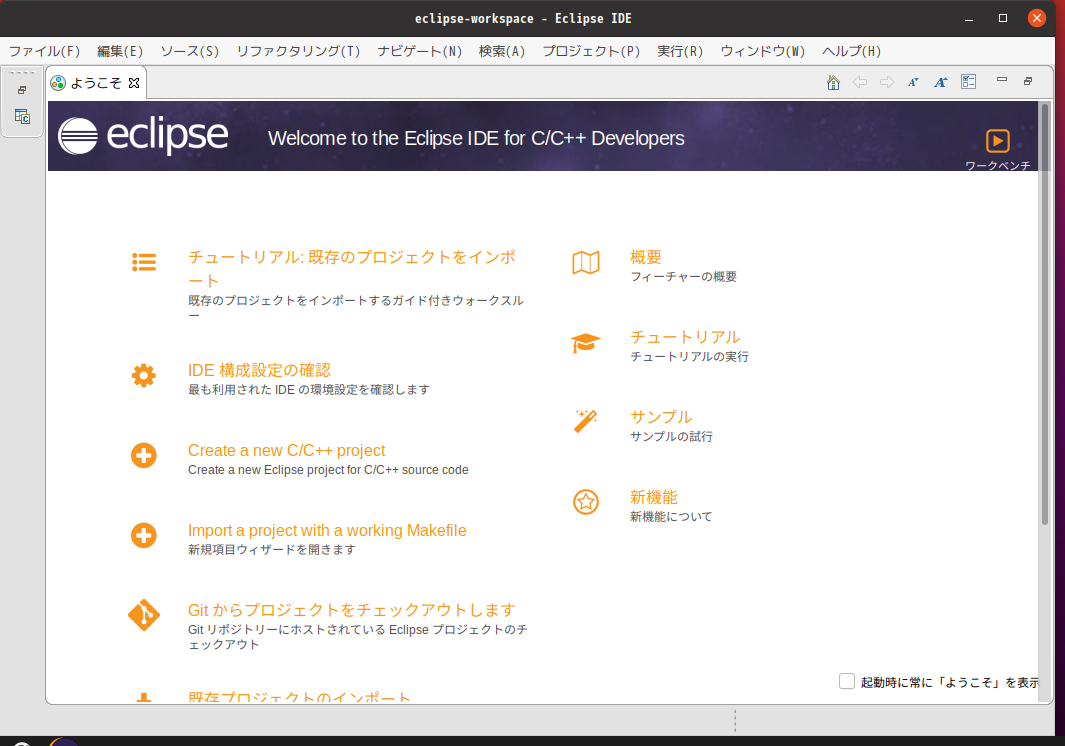1065x746 pixels.
Task: Click the graduation cap tutorial icon
Action: point(585,343)
